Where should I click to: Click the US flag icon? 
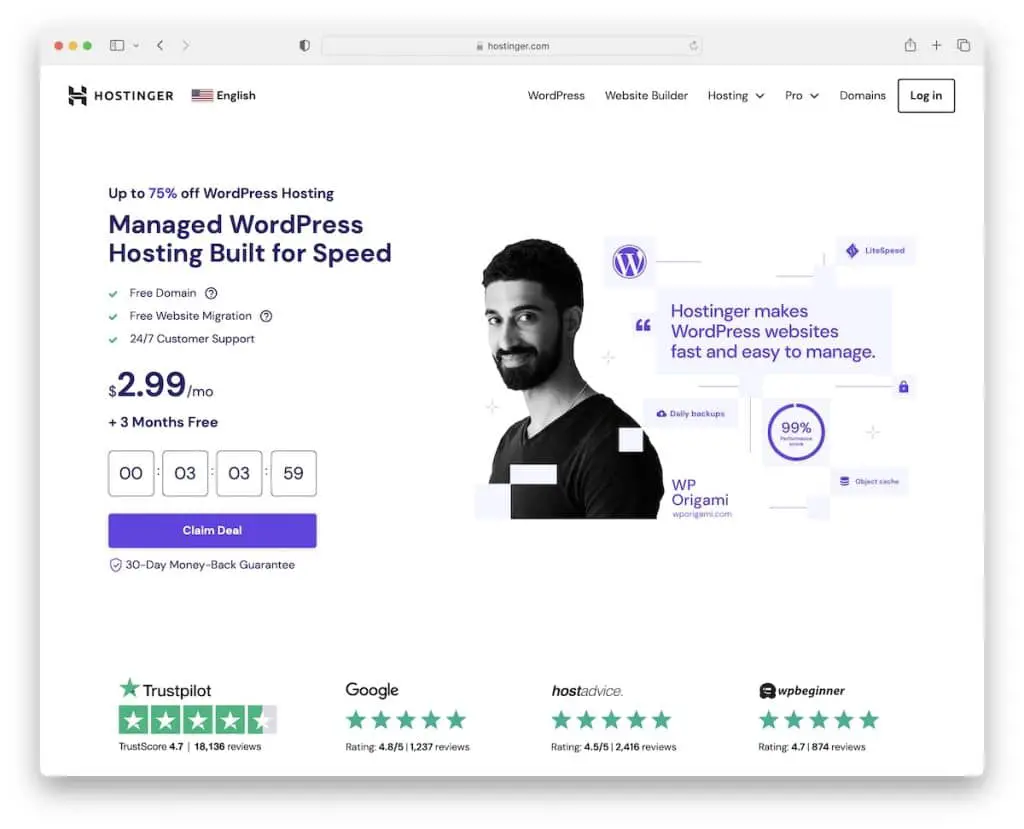pyautogui.click(x=202, y=95)
